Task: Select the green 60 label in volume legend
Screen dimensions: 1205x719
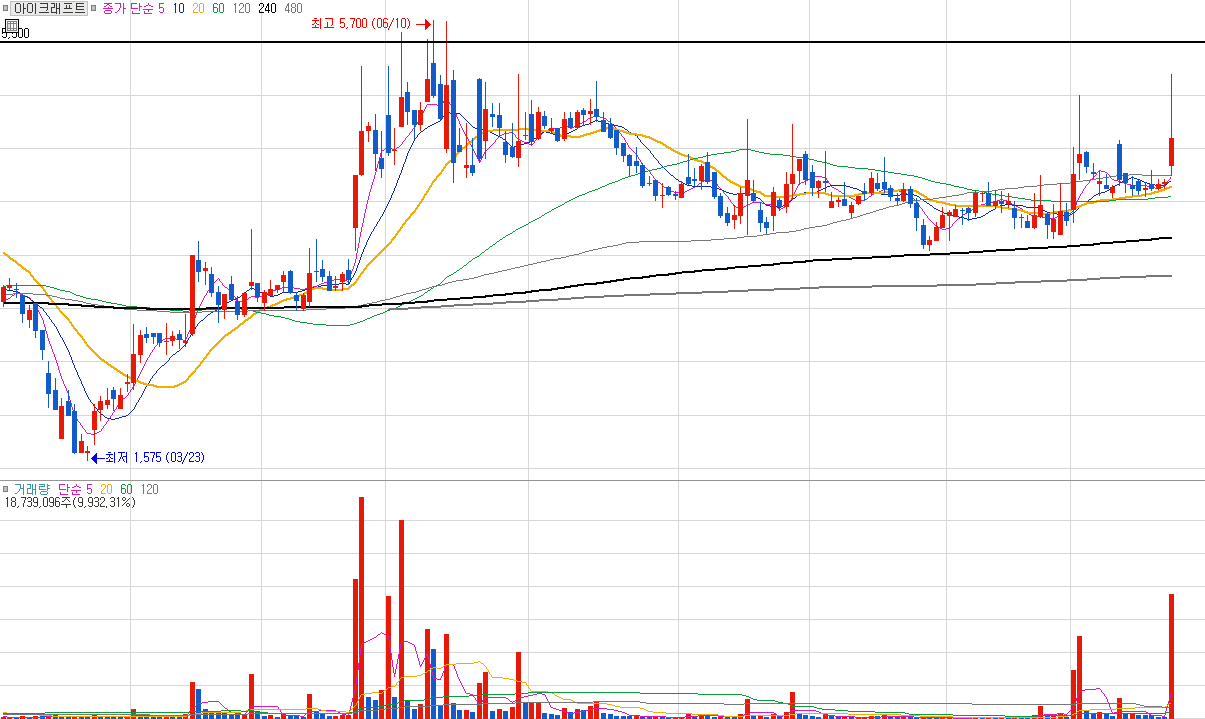Action: (x=126, y=489)
